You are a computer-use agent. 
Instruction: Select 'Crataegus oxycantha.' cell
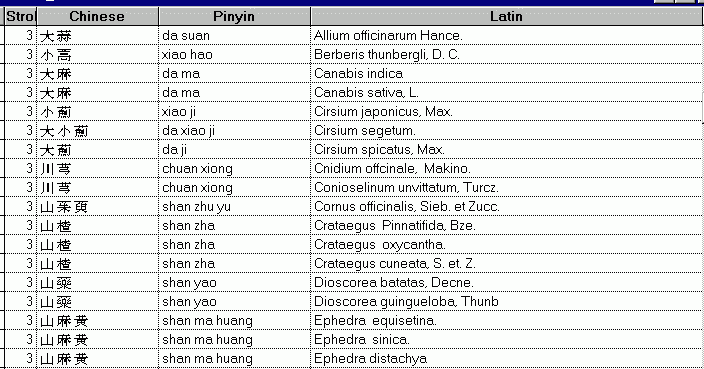(x=506, y=244)
